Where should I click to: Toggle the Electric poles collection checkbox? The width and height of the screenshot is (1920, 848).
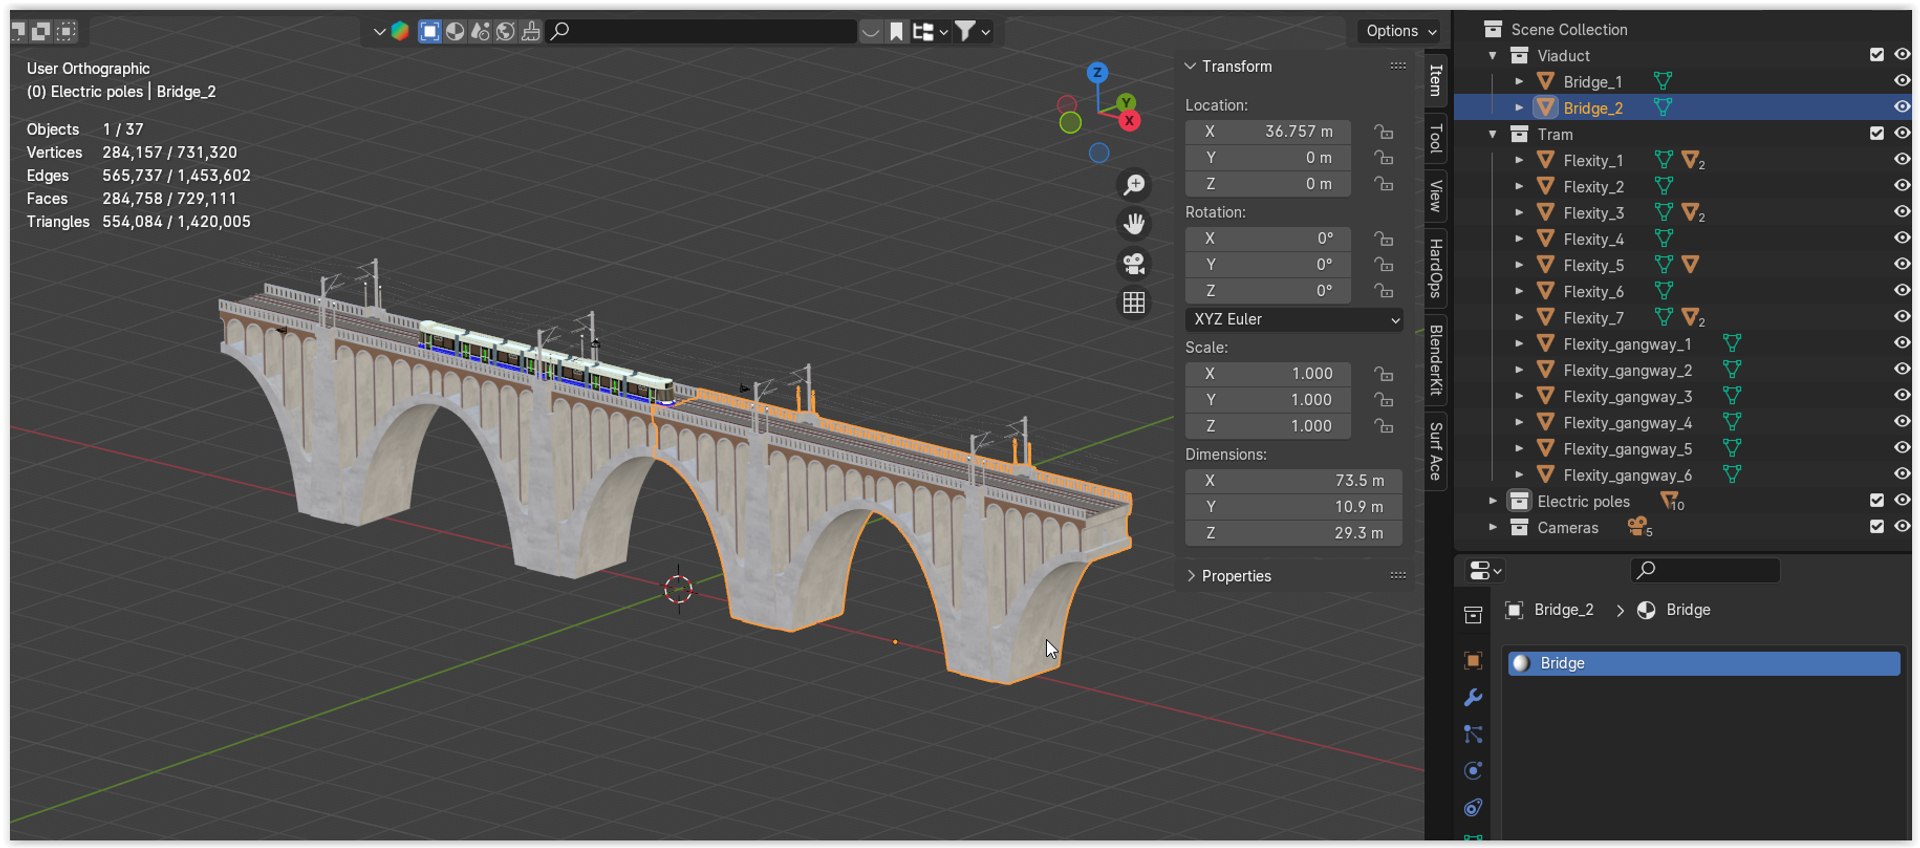click(1876, 500)
